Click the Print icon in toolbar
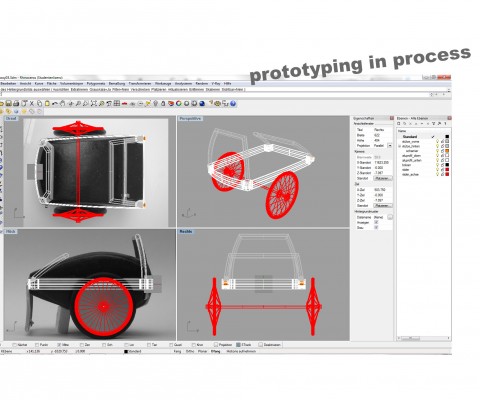The height and width of the screenshot is (400, 480). pos(16,103)
